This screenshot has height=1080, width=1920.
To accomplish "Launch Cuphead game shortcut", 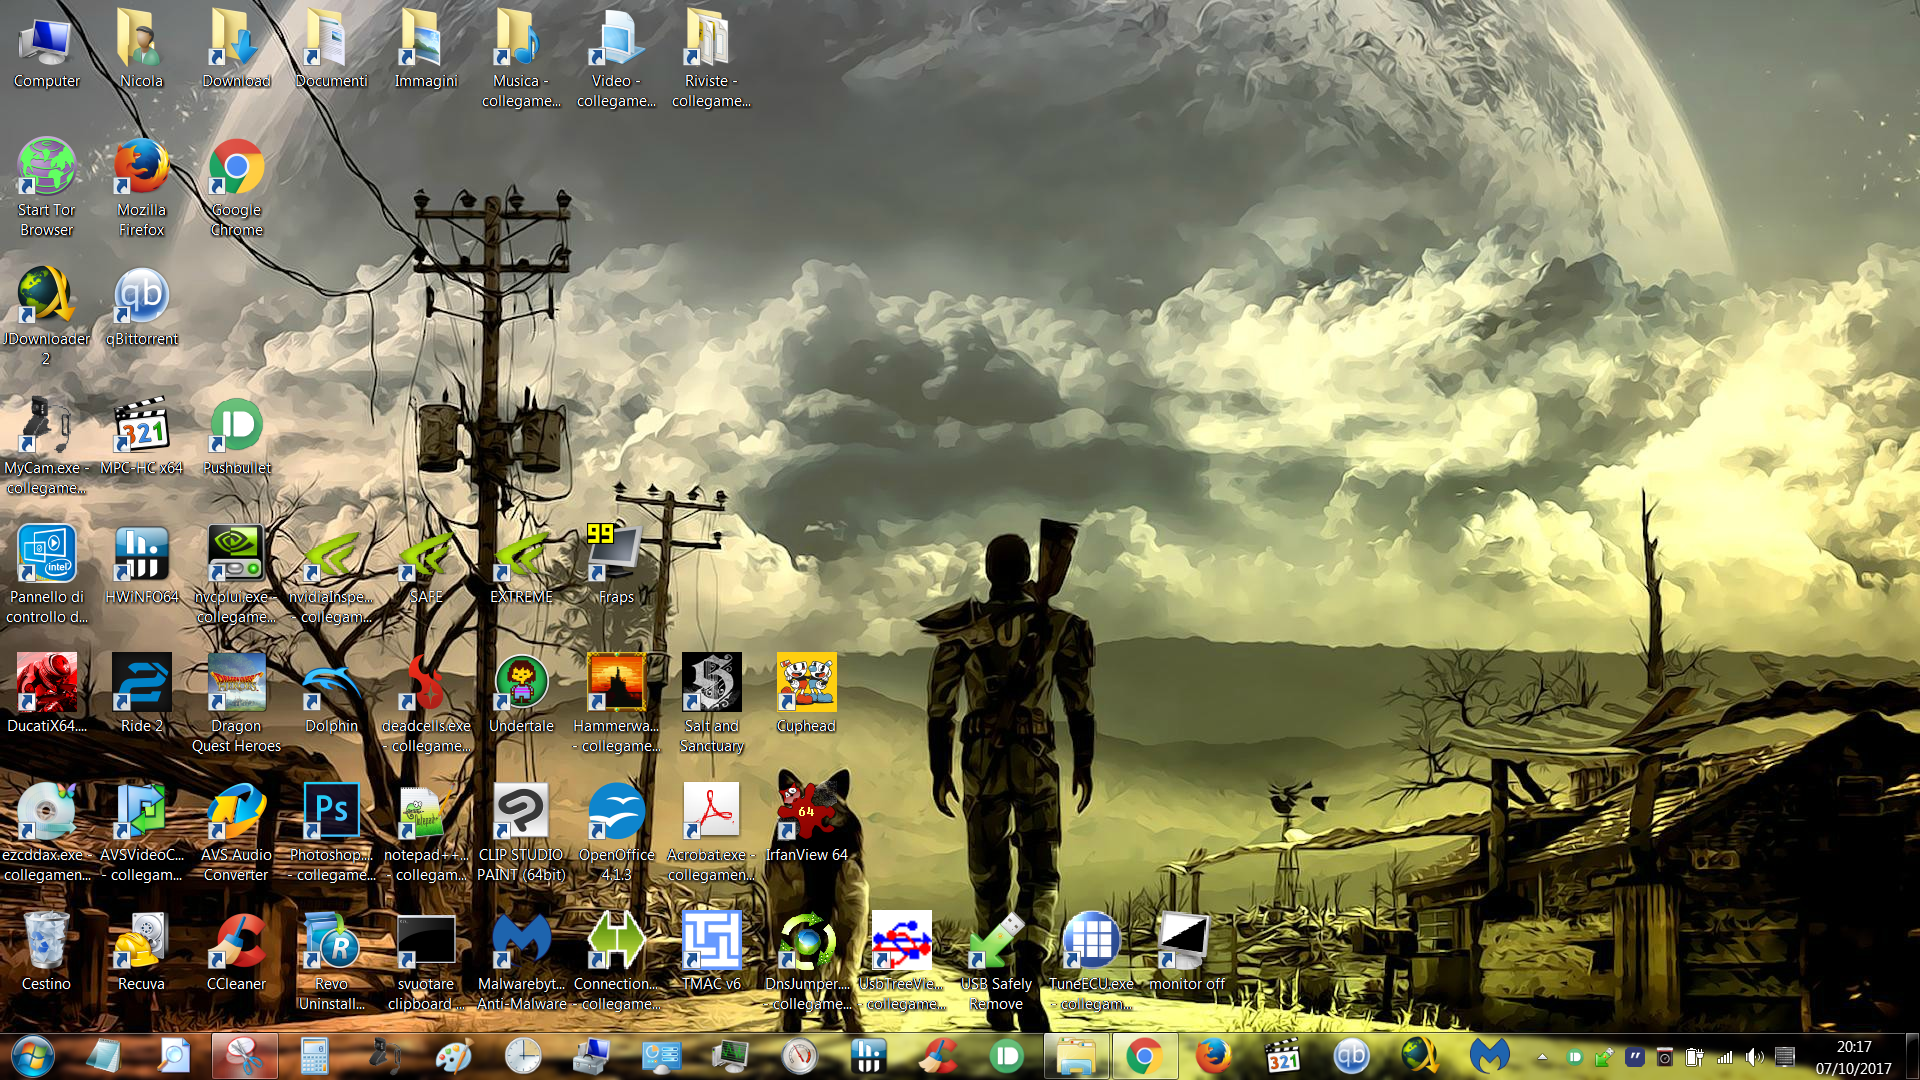I will point(806,694).
